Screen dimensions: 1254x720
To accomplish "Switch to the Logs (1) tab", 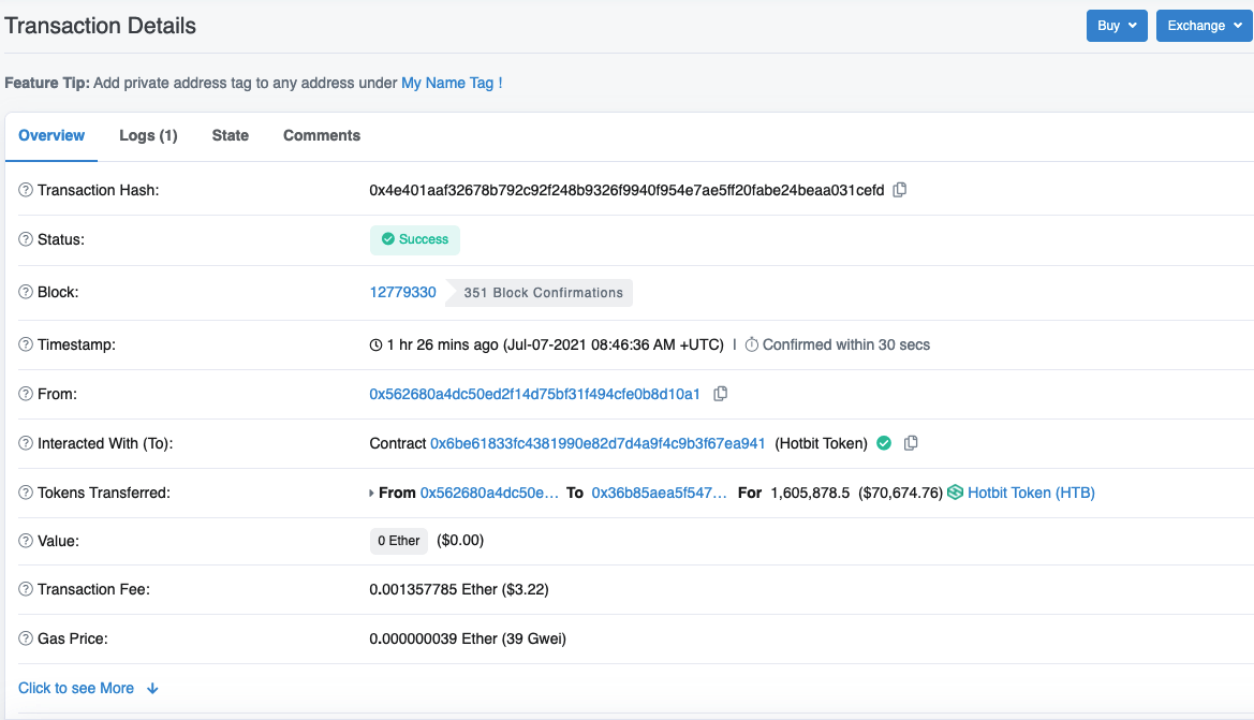I will click(148, 135).
